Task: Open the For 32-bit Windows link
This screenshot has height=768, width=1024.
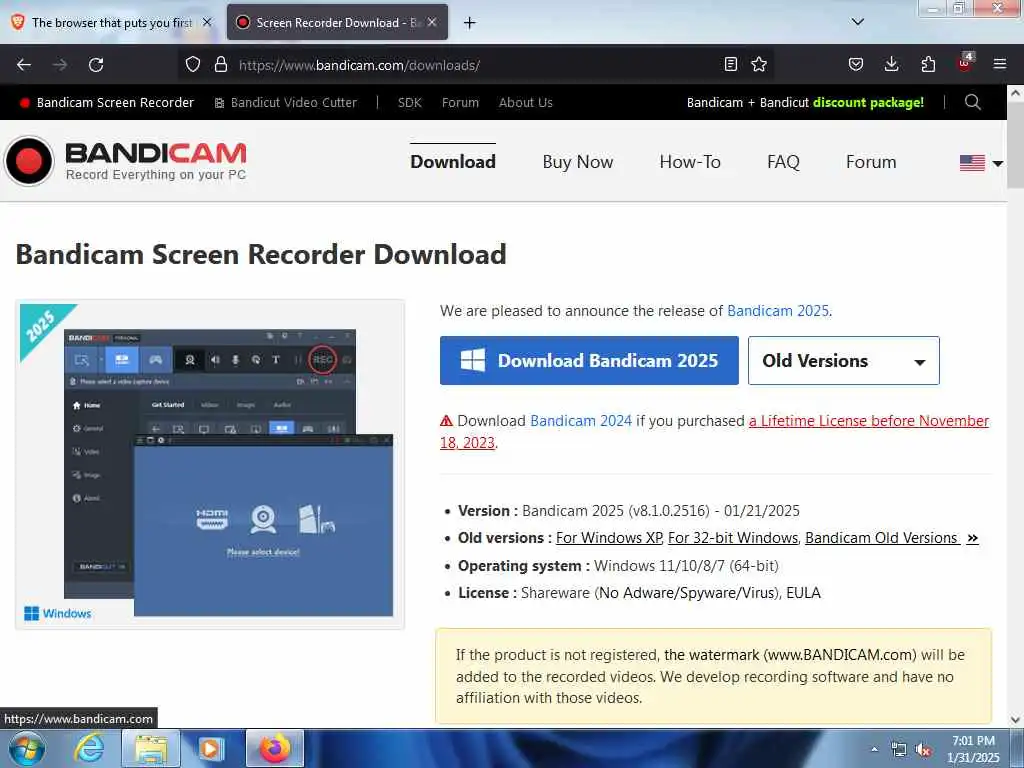Action: (733, 537)
